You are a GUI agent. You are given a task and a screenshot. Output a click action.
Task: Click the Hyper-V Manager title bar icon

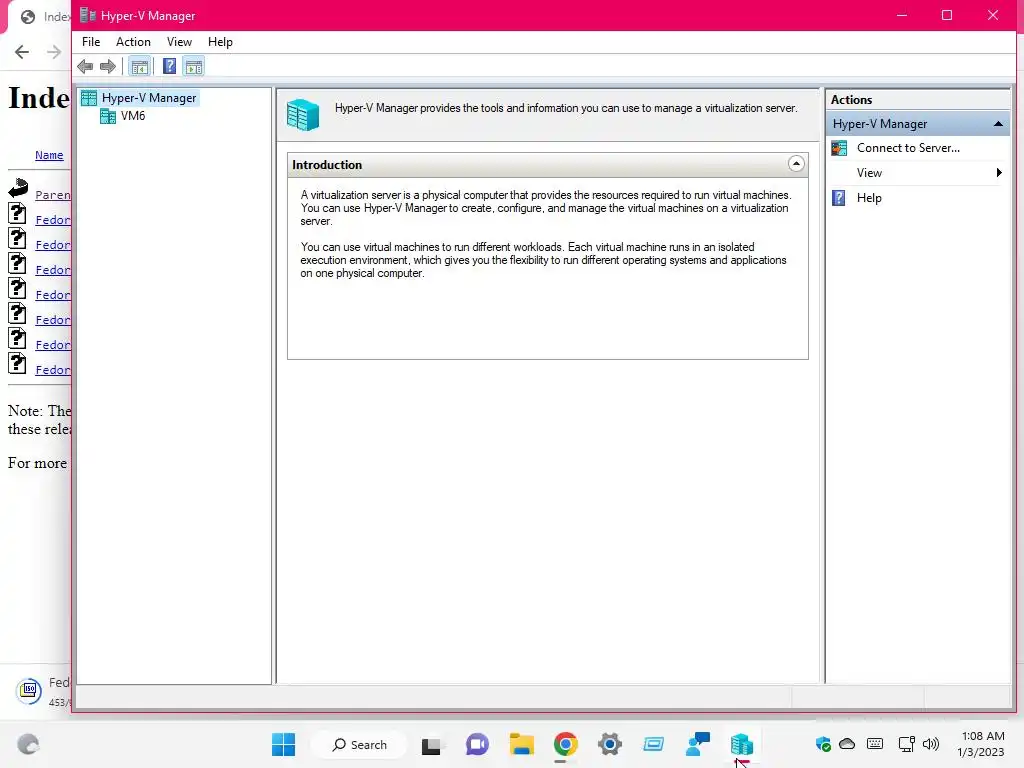point(88,15)
